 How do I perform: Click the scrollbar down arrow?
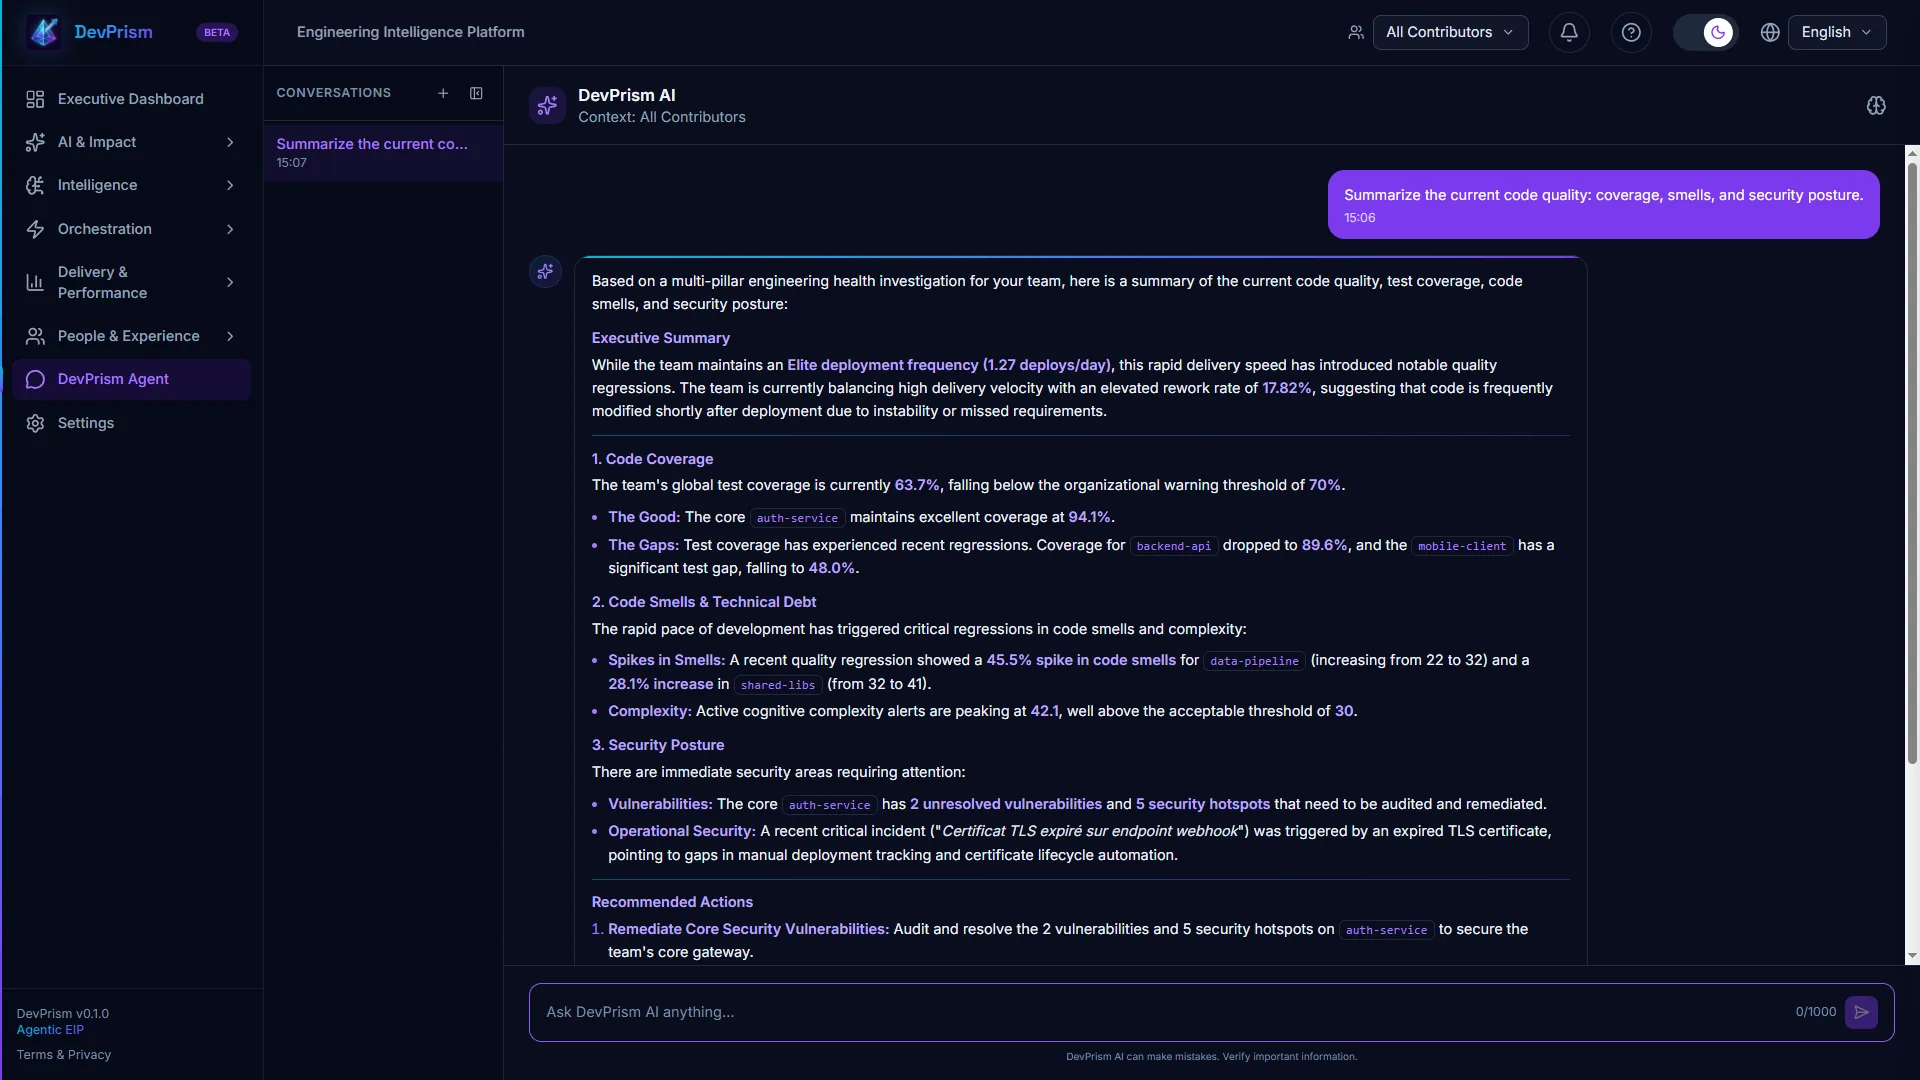pyautogui.click(x=1912, y=956)
